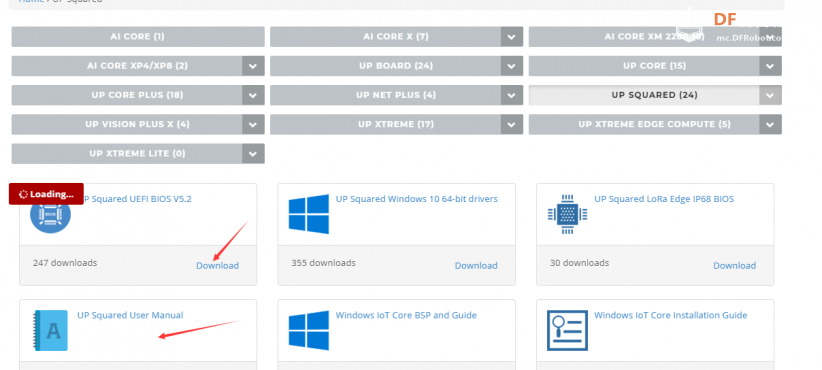Image resolution: width=822 pixels, height=370 pixels.
Task: Expand the UP XTREME dropdown arrow
Action: coord(512,125)
